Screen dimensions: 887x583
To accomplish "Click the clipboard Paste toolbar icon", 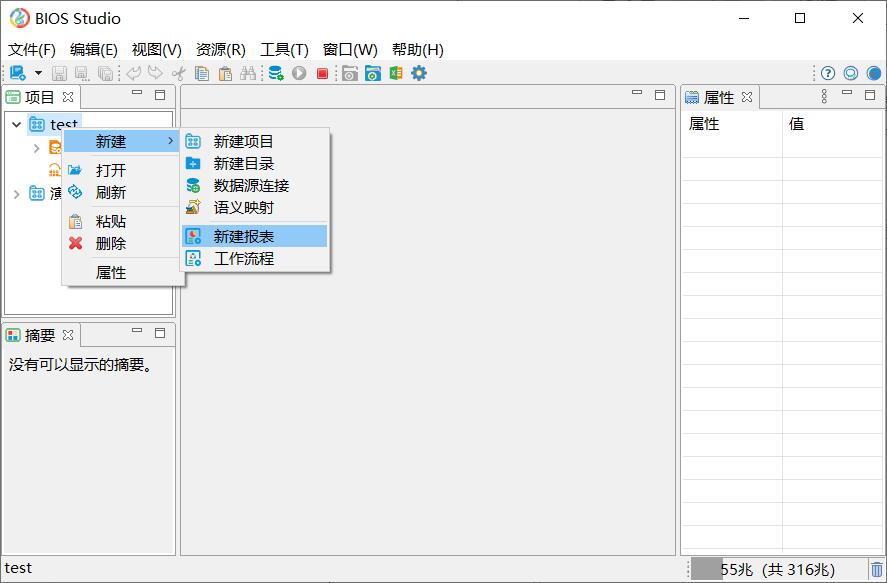I will click(x=225, y=74).
